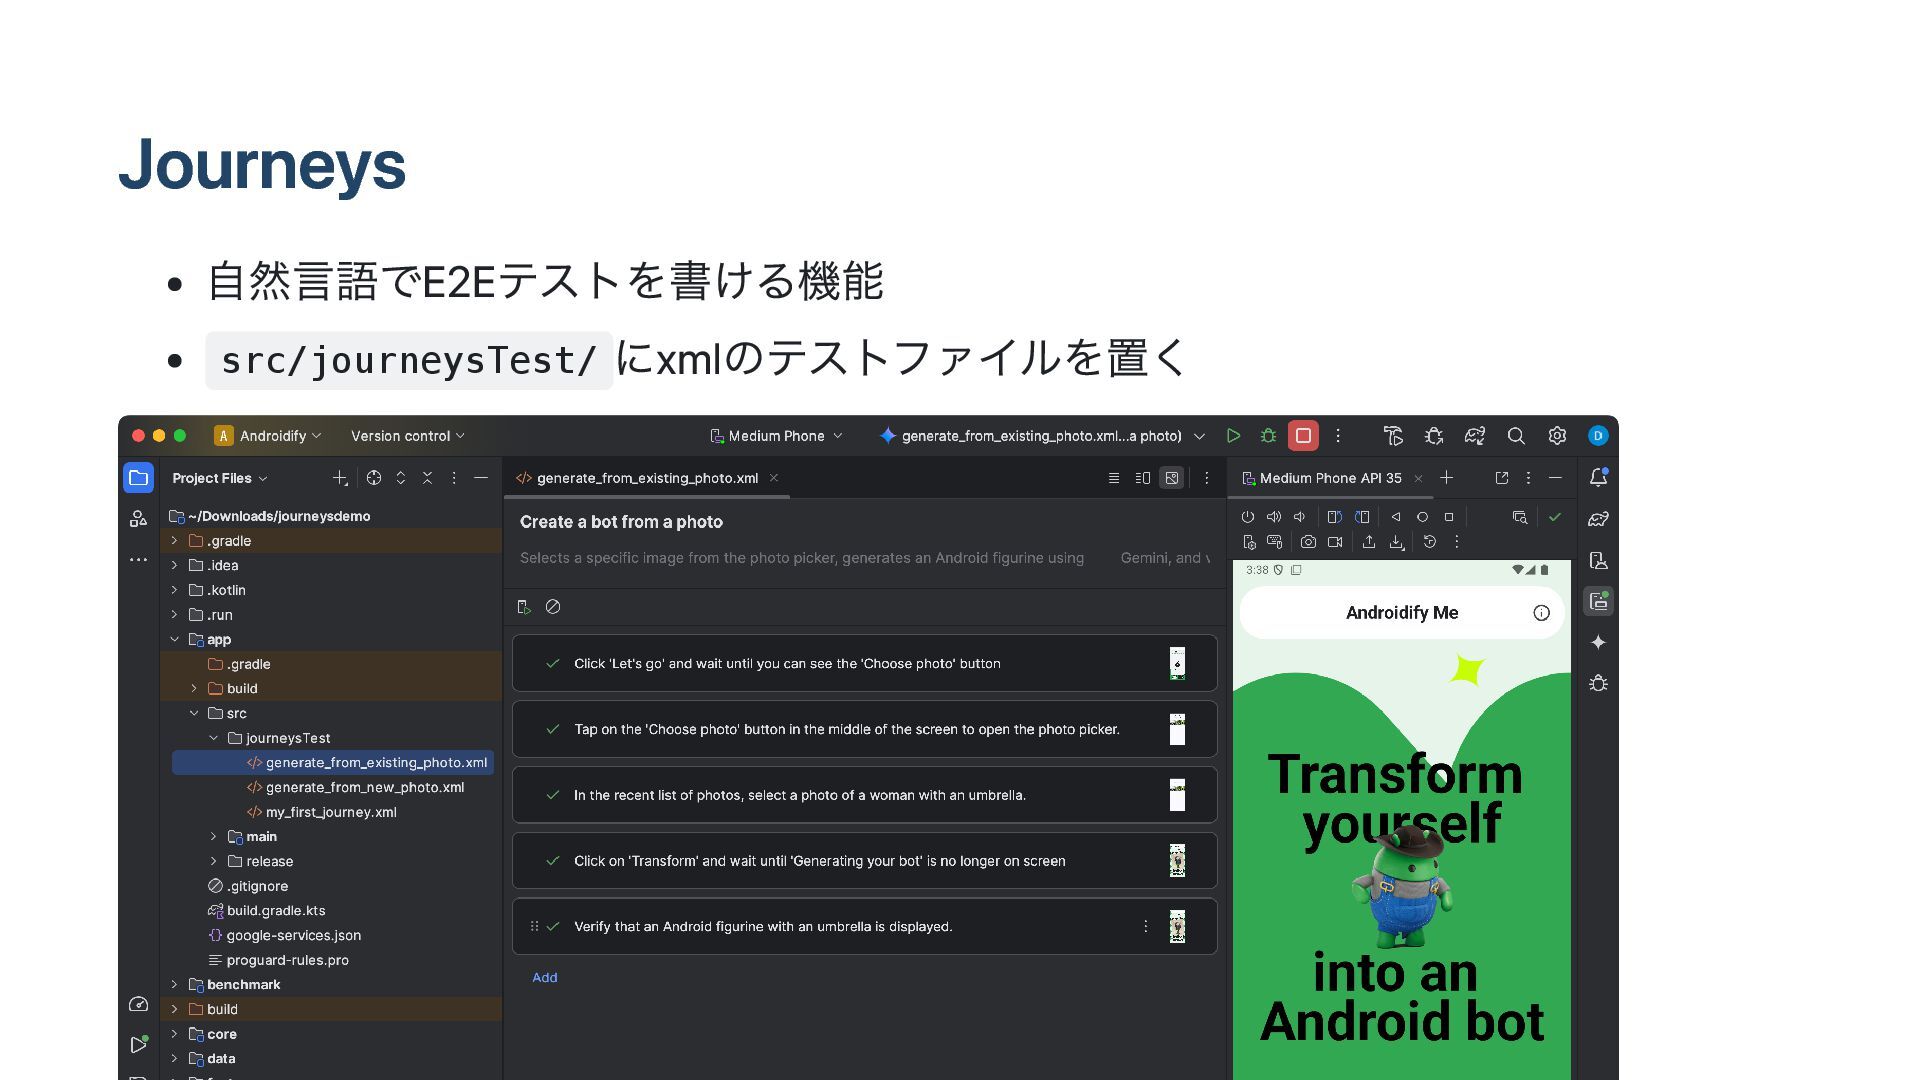Select Medium Phone API 35 device tab

click(1330, 478)
